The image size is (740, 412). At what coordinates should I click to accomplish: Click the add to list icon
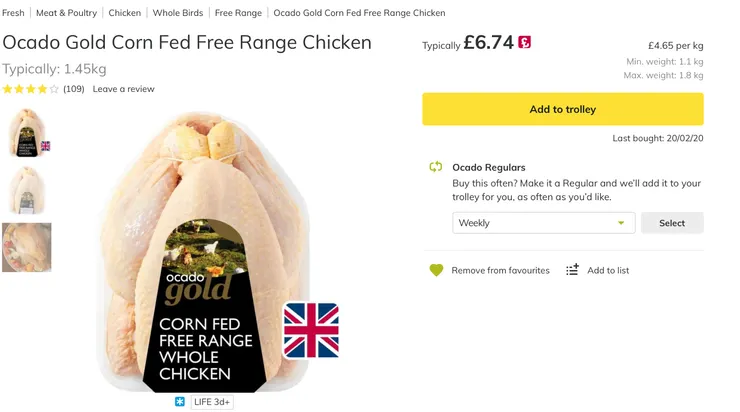pos(572,270)
